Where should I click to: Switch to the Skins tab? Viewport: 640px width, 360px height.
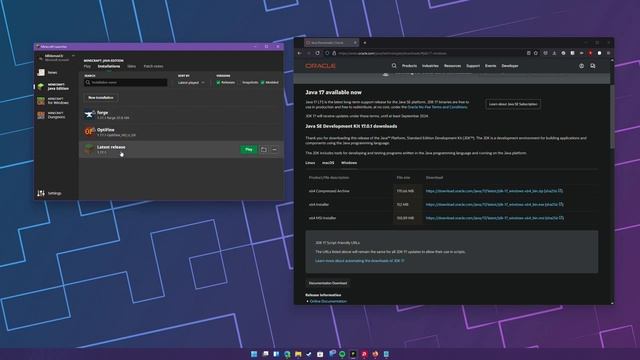tap(131, 66)
